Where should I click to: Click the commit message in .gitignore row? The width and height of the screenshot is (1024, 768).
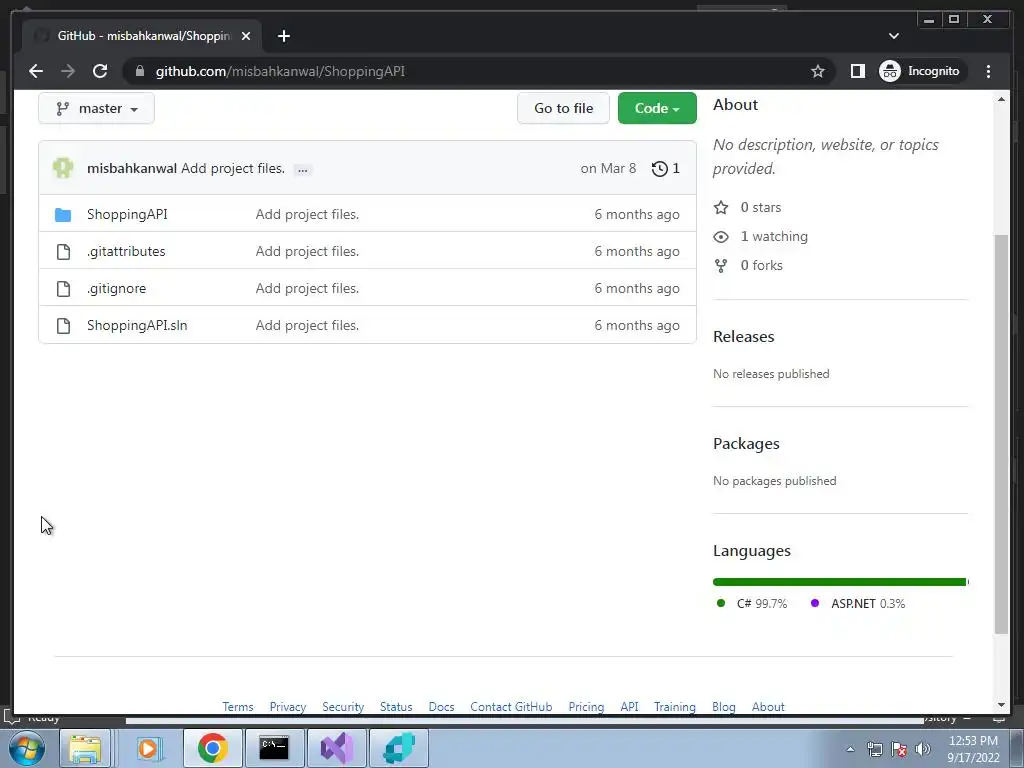(307, 289)
